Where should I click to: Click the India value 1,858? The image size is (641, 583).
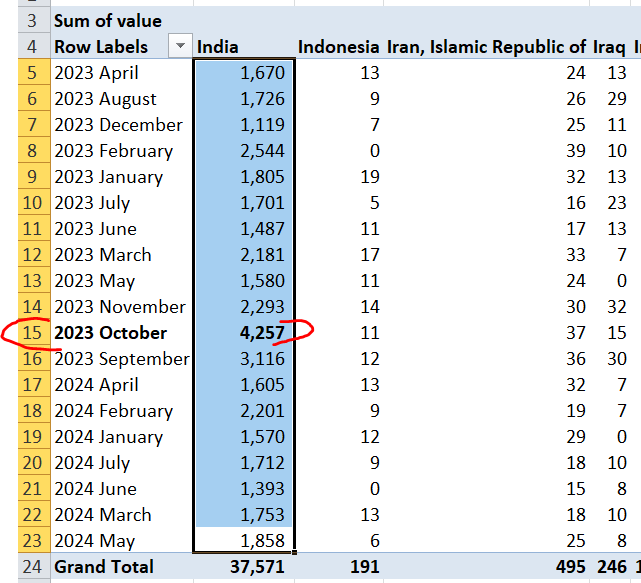point(262,541)
